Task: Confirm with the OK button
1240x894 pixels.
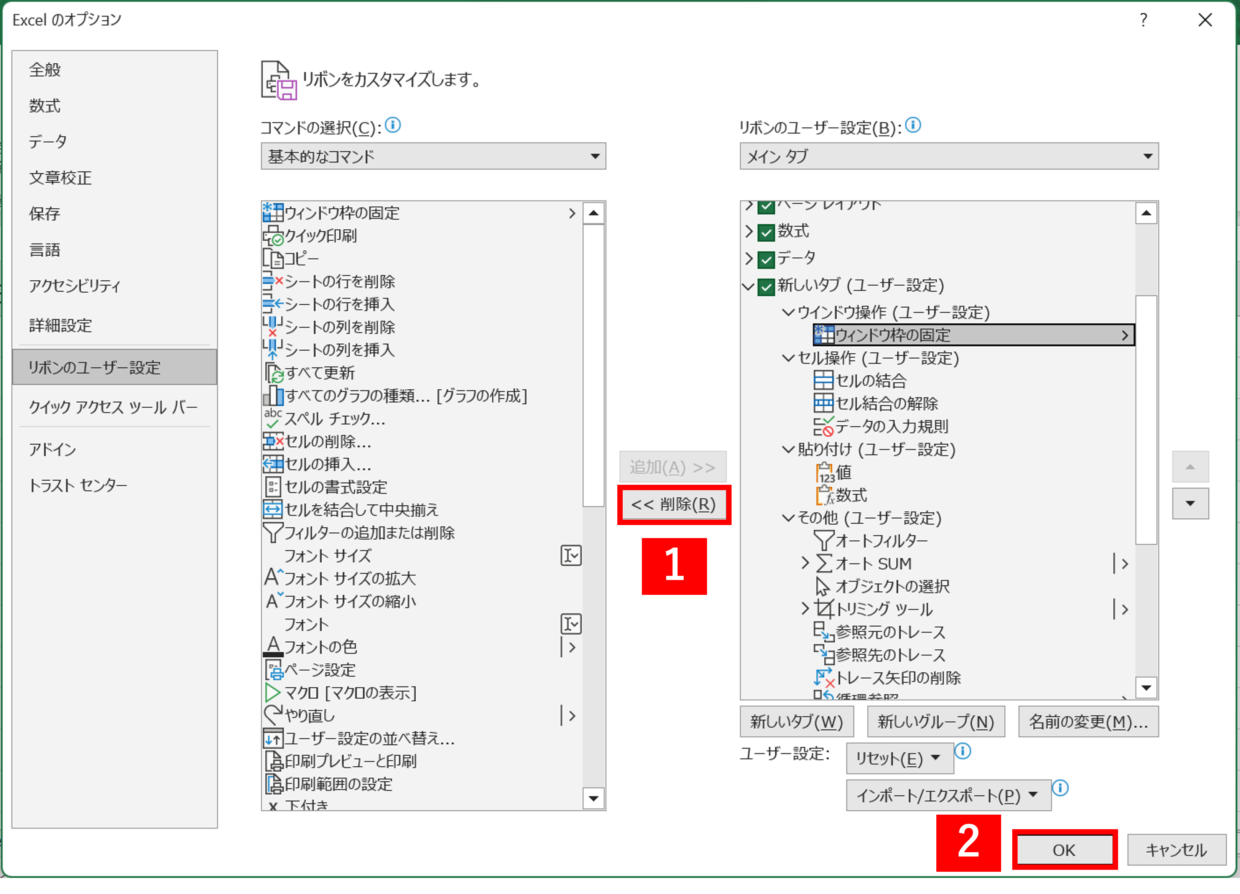Action: pyautogui.click(x=1063, y=850)
